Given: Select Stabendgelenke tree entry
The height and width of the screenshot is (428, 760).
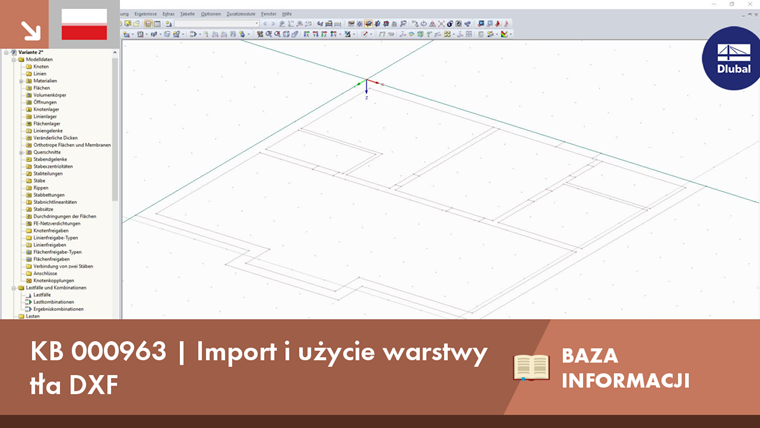Looking at the screenshot, I should point(50,159).
